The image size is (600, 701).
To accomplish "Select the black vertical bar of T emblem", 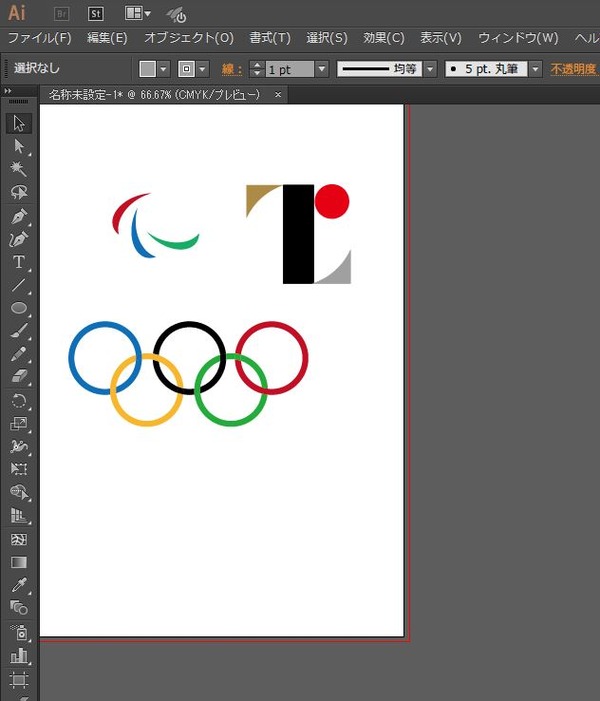I will (x=298, y=234).
